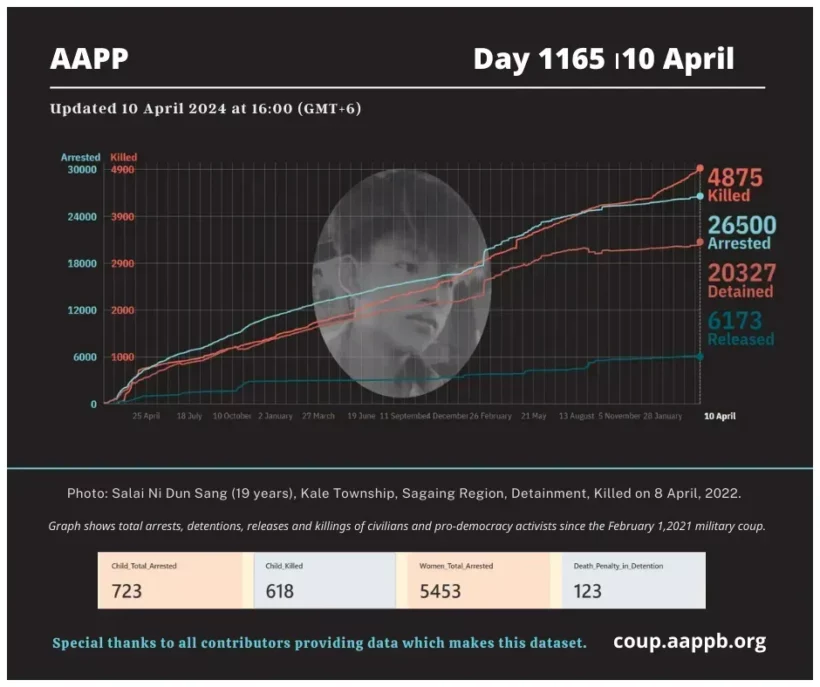
Task: Click the 20327 Detained legend label
Action: pyautogui.click(x=740, y=281)
